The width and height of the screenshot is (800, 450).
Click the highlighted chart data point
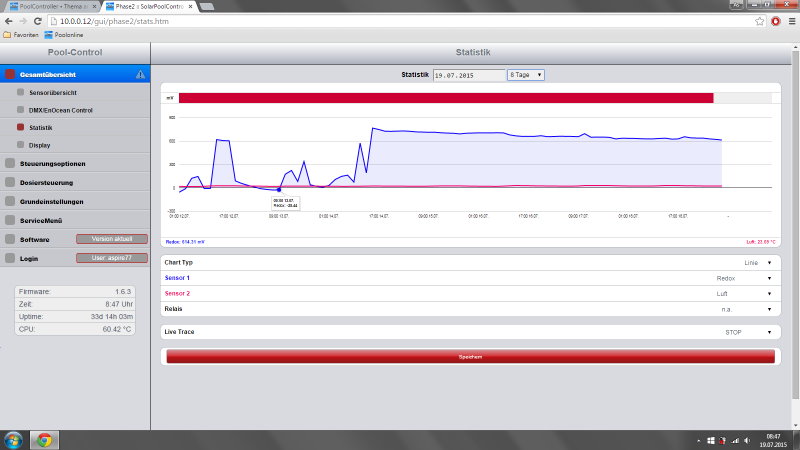click(x=279, y=190)
